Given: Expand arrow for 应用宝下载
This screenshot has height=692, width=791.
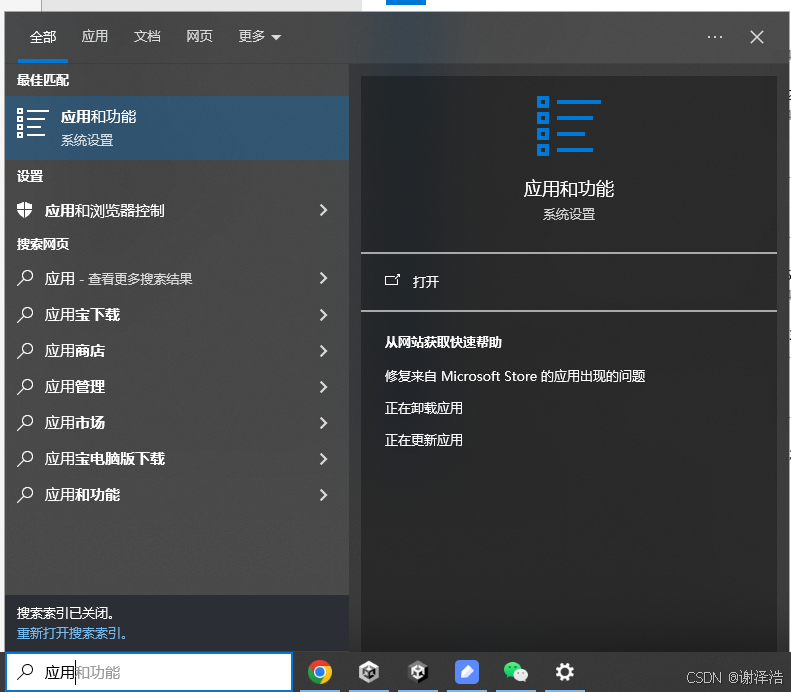Looking at the screenshot, I should tap(323, 315).
